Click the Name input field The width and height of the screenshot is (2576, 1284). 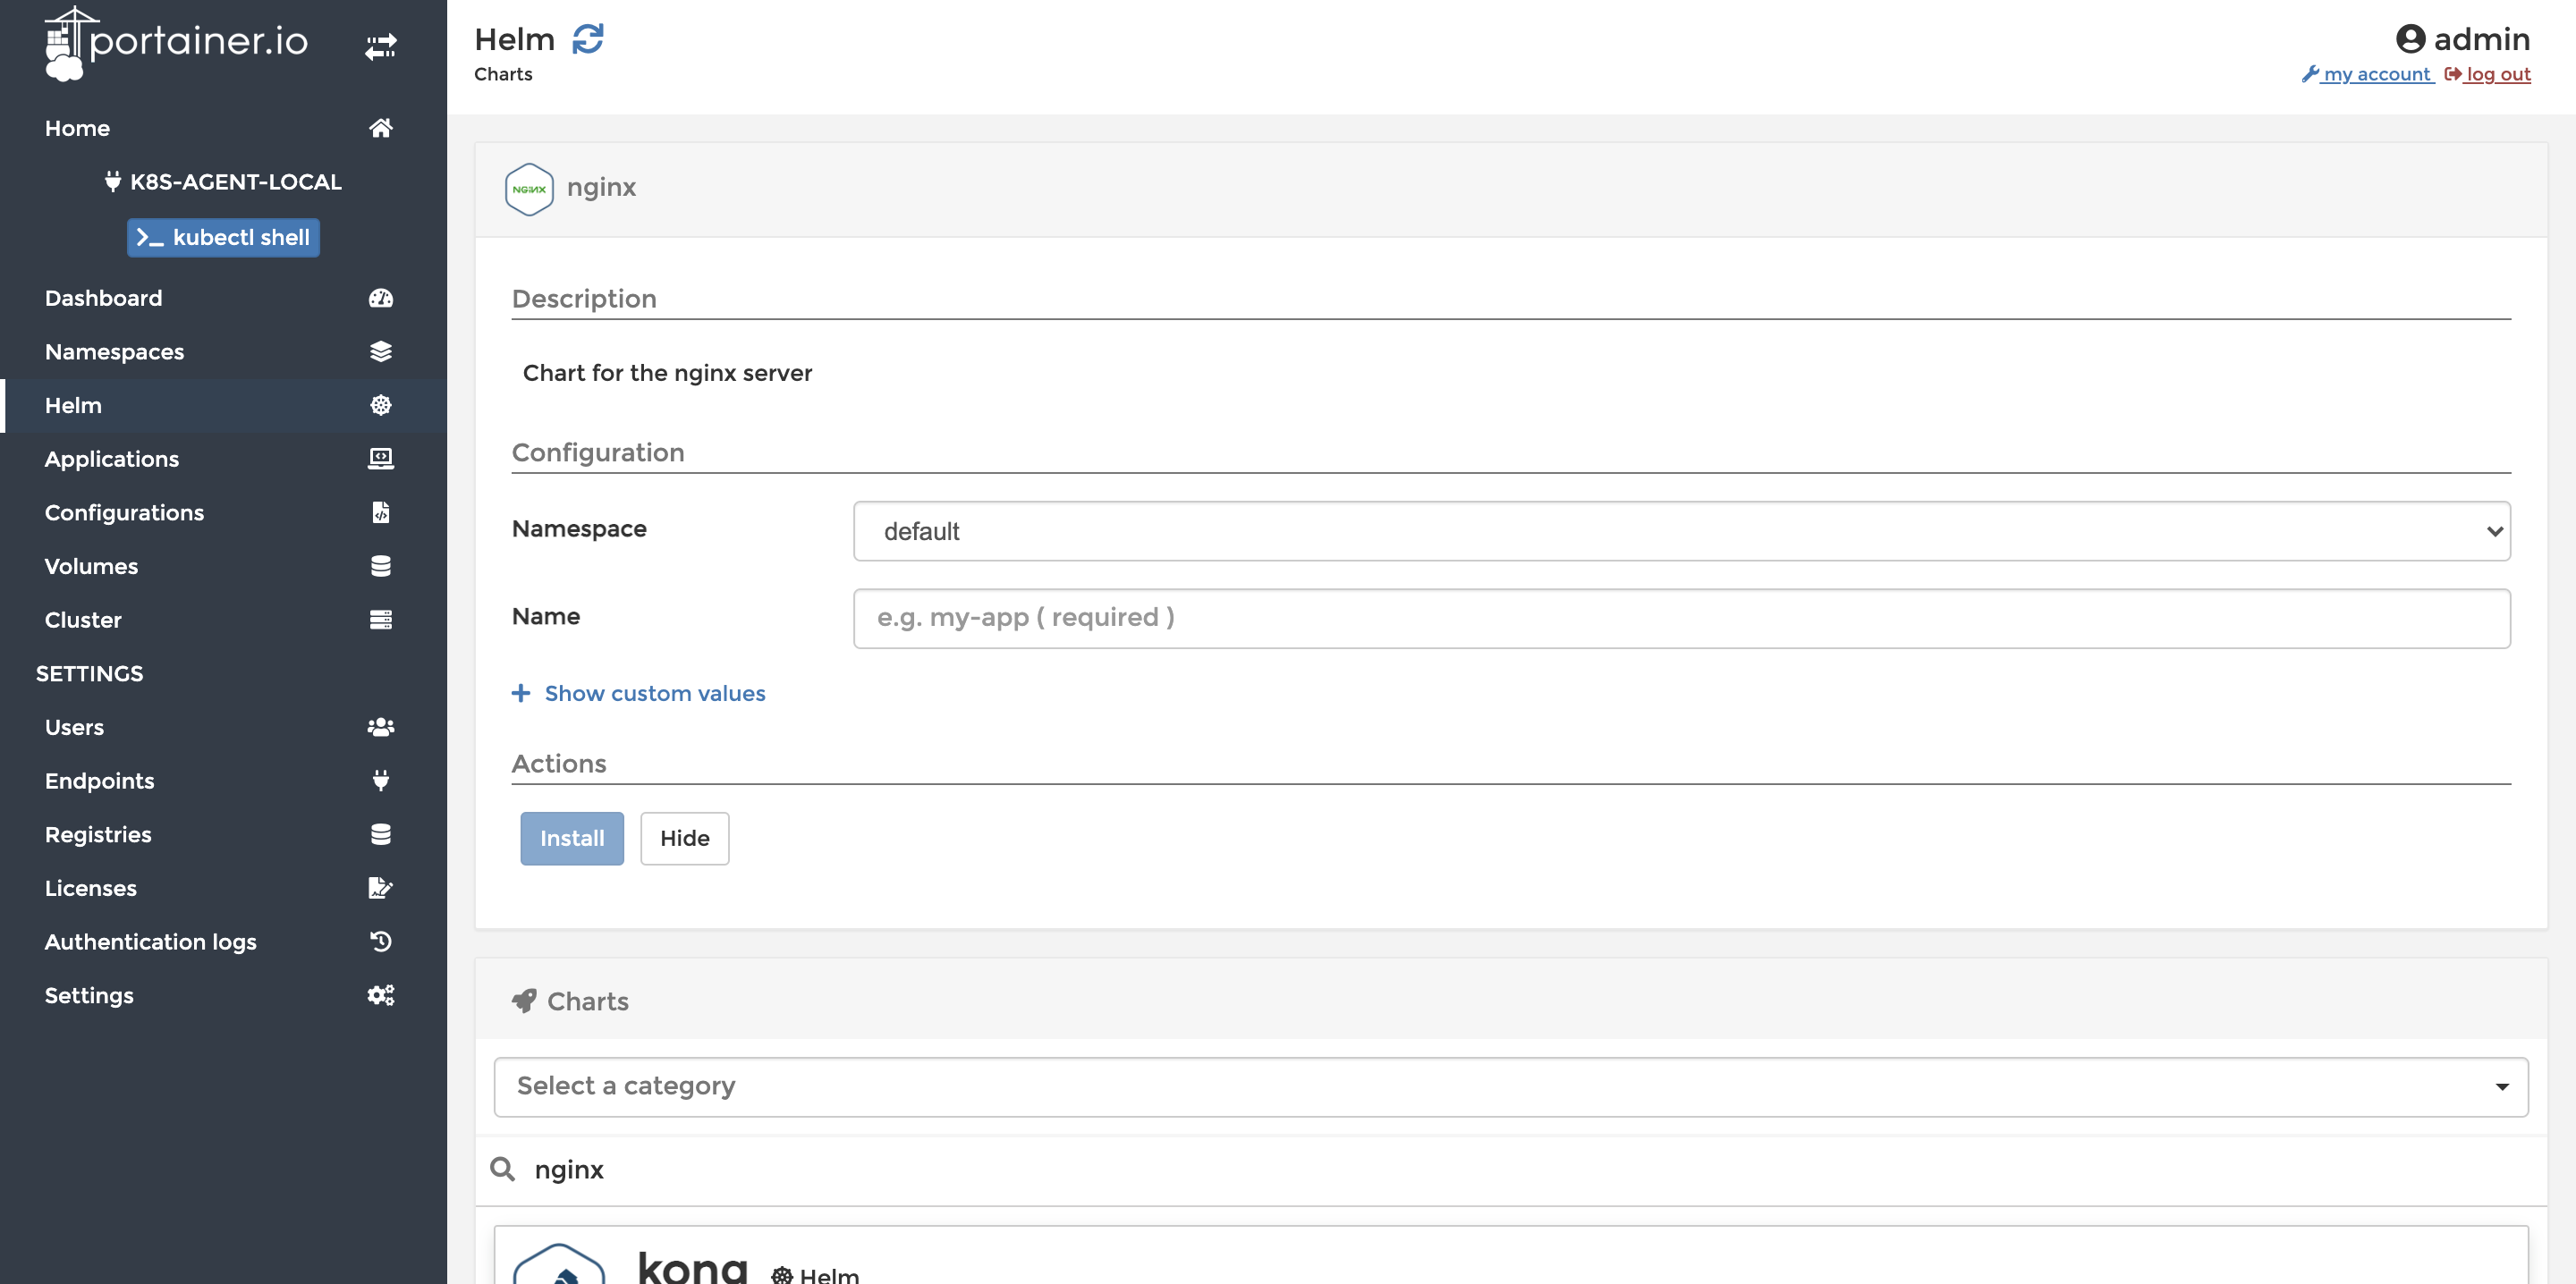click(1682, 618)
